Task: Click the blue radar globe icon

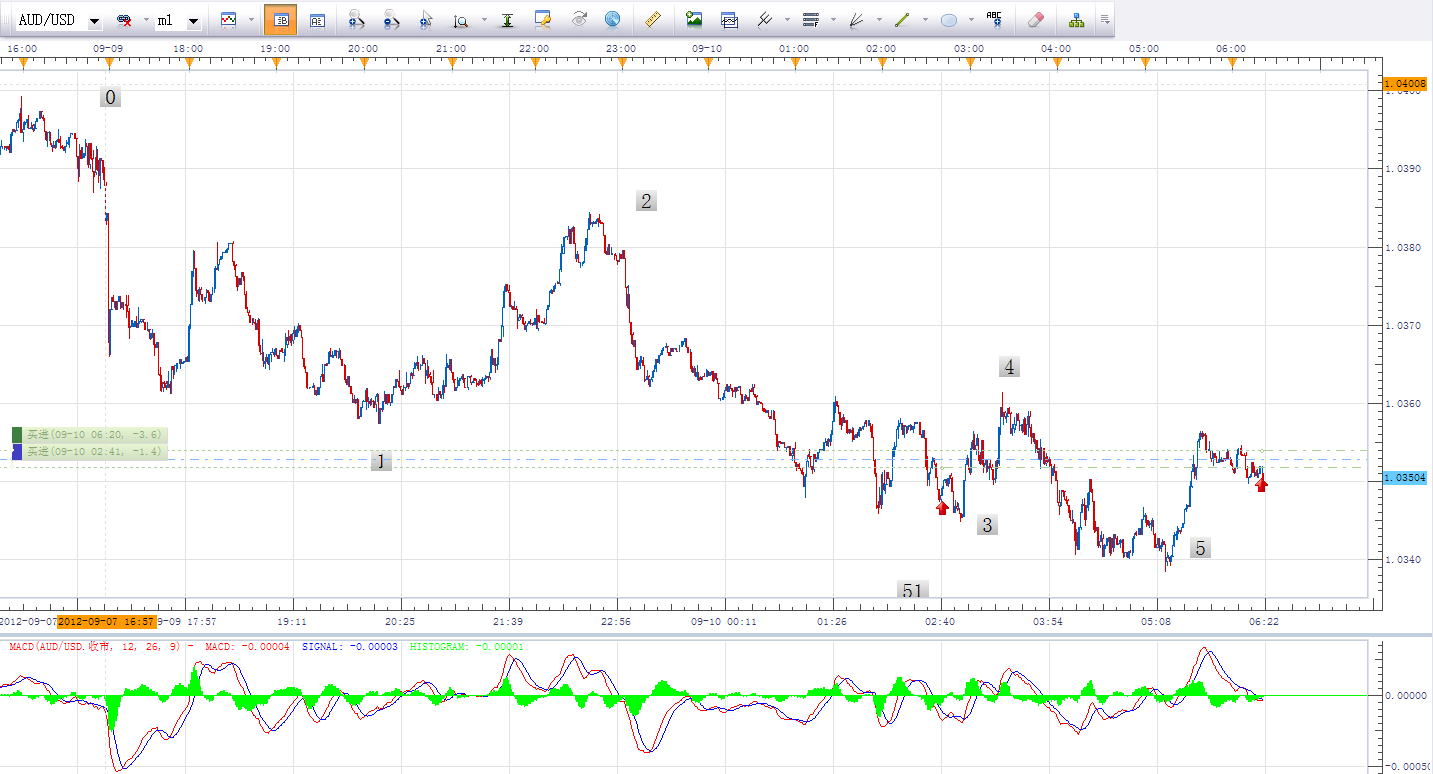Action: pos(612,20)
